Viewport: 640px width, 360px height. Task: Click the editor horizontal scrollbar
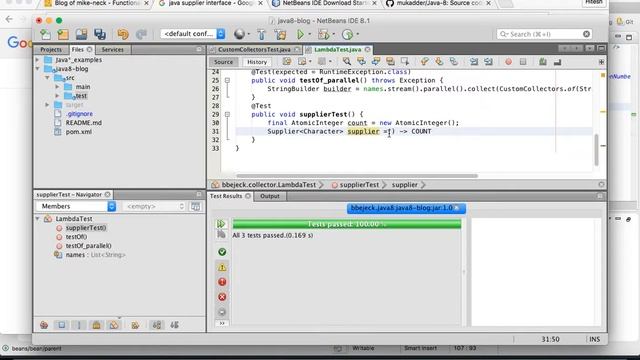tap(357, 176)
